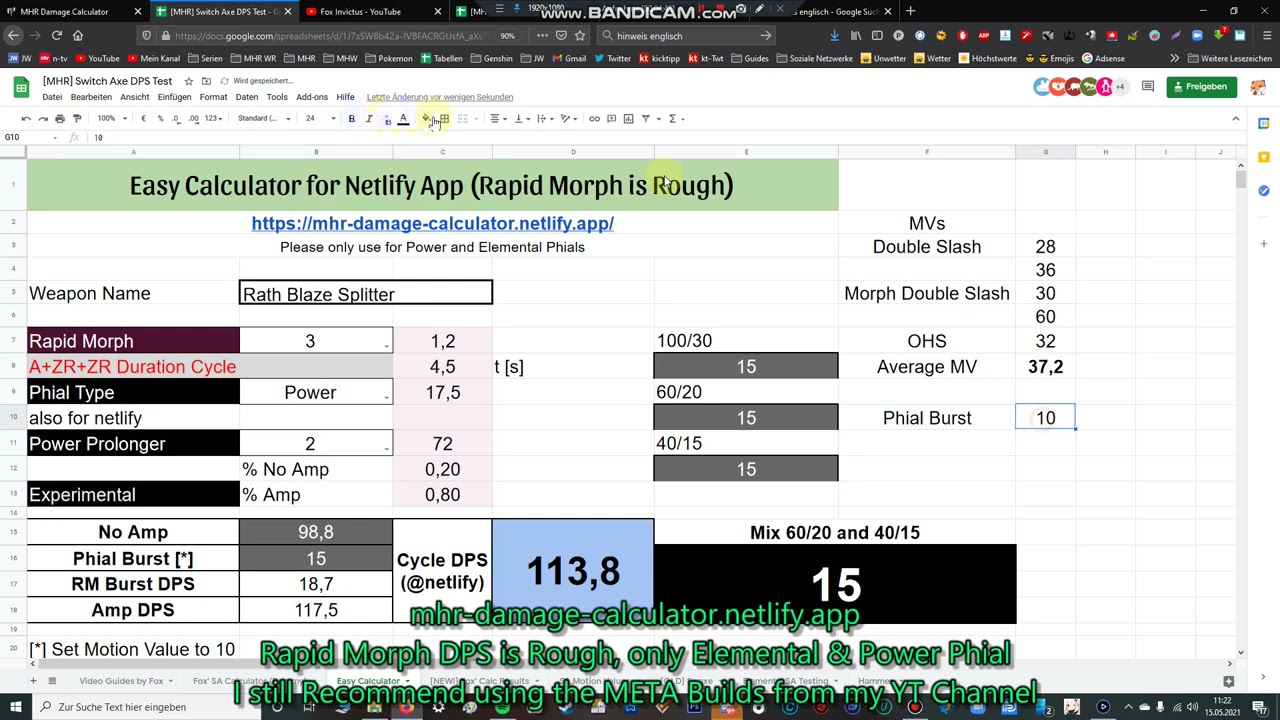Click the browser home icon
The width and height of the screenshot is (1280, 720).
pyautogui.click(x=78, y=36)
